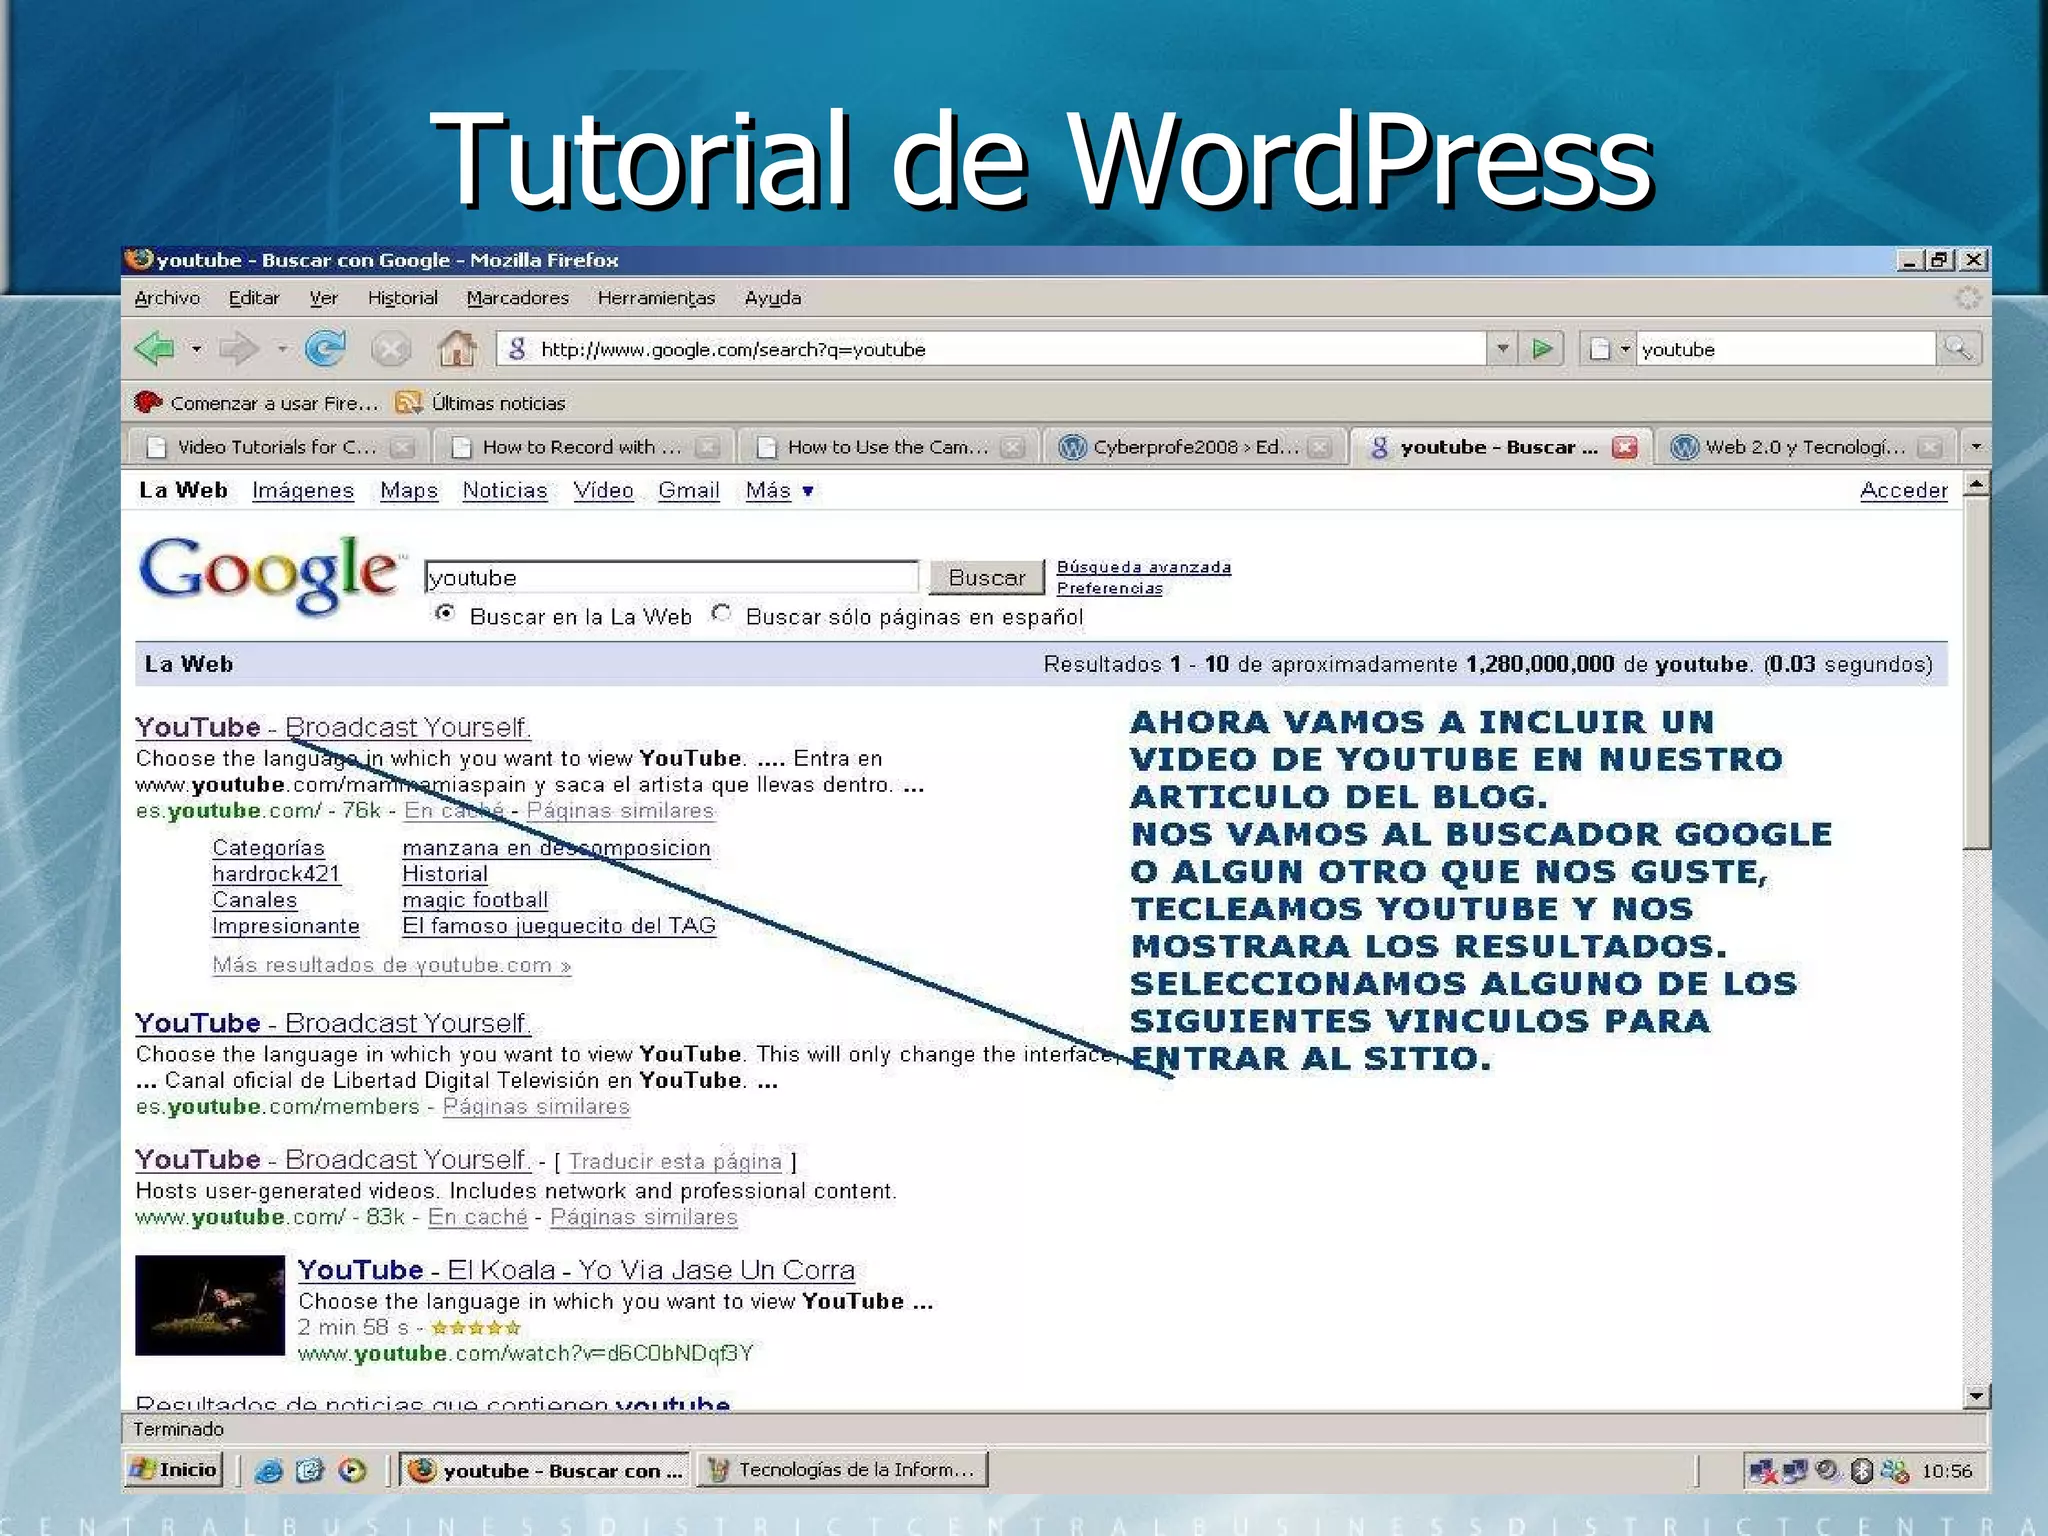Click the Google favicon in the address bar
Screen dimensions: 2048x1536
(517, 349)
